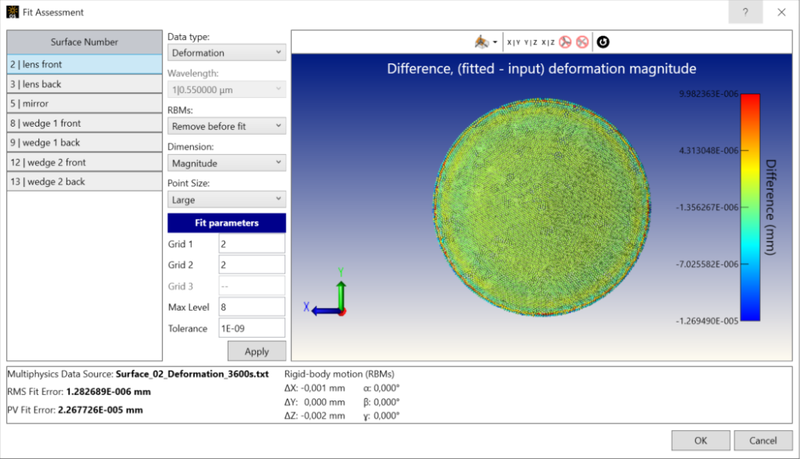Open the Dimension dropdown
This screenshot has width=800, height=459.
pos(226,162)
